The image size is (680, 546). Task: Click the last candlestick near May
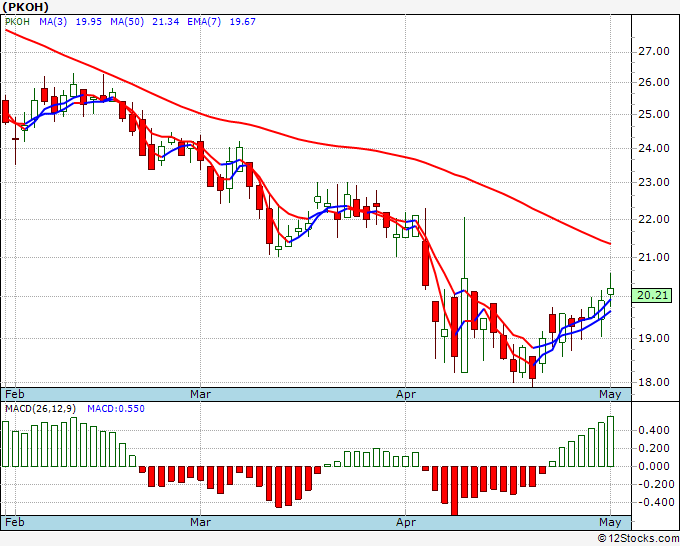(611, 291)
